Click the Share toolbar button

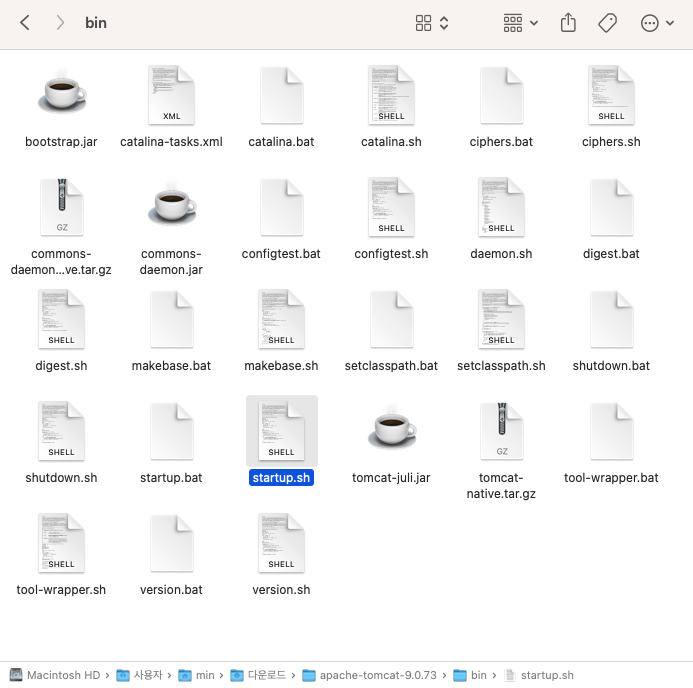point(568,23)
